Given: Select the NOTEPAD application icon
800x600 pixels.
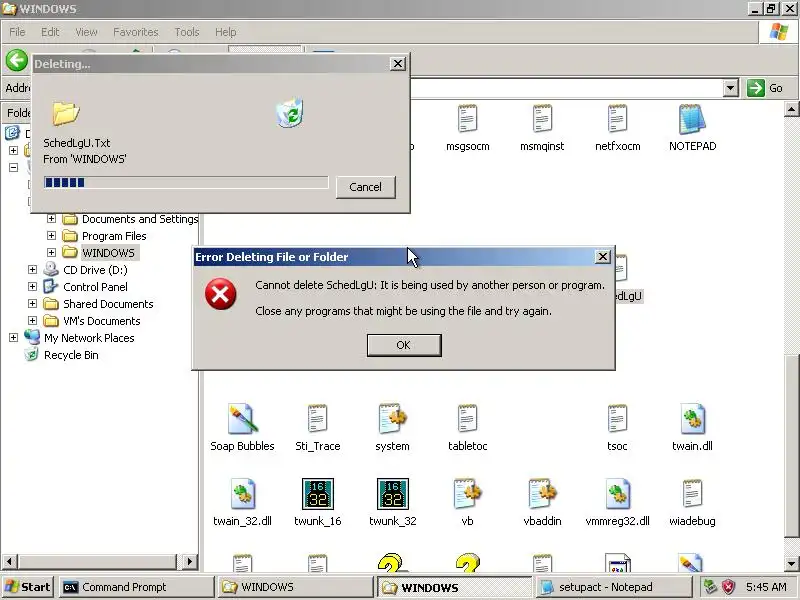Looking at the screenshot, I should pos(692,119).
